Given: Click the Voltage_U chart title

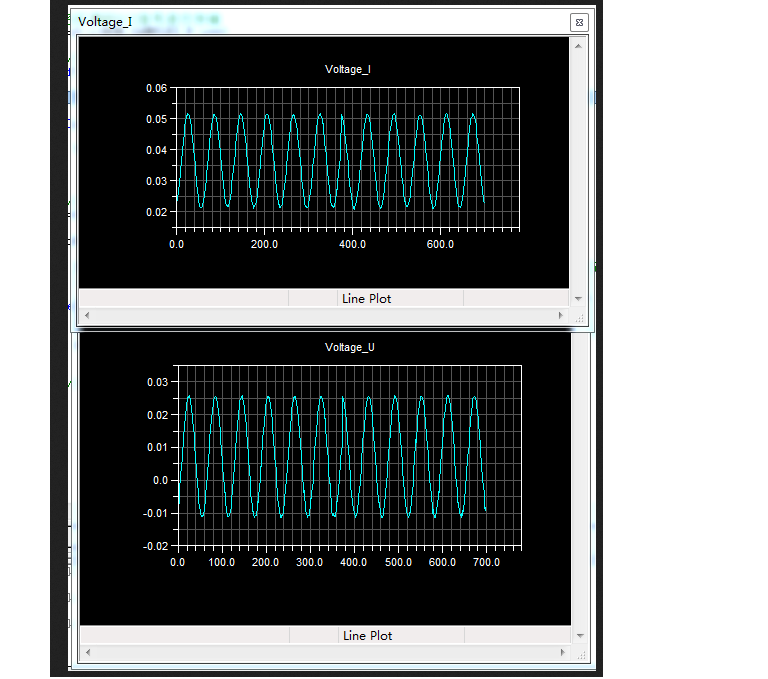Looking at the screenshot, I should [350, 347].
